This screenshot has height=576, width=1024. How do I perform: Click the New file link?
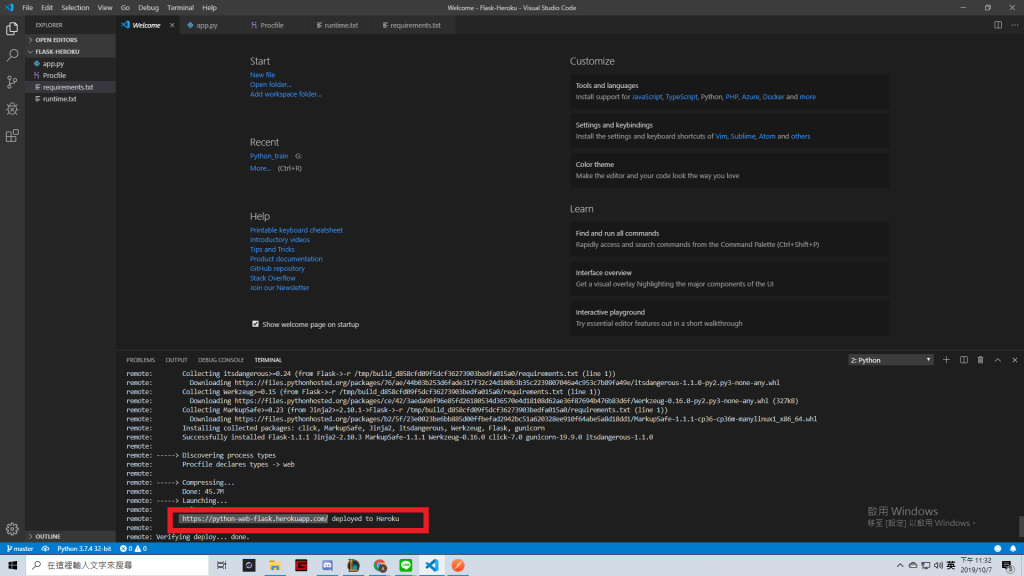point(262,75)
